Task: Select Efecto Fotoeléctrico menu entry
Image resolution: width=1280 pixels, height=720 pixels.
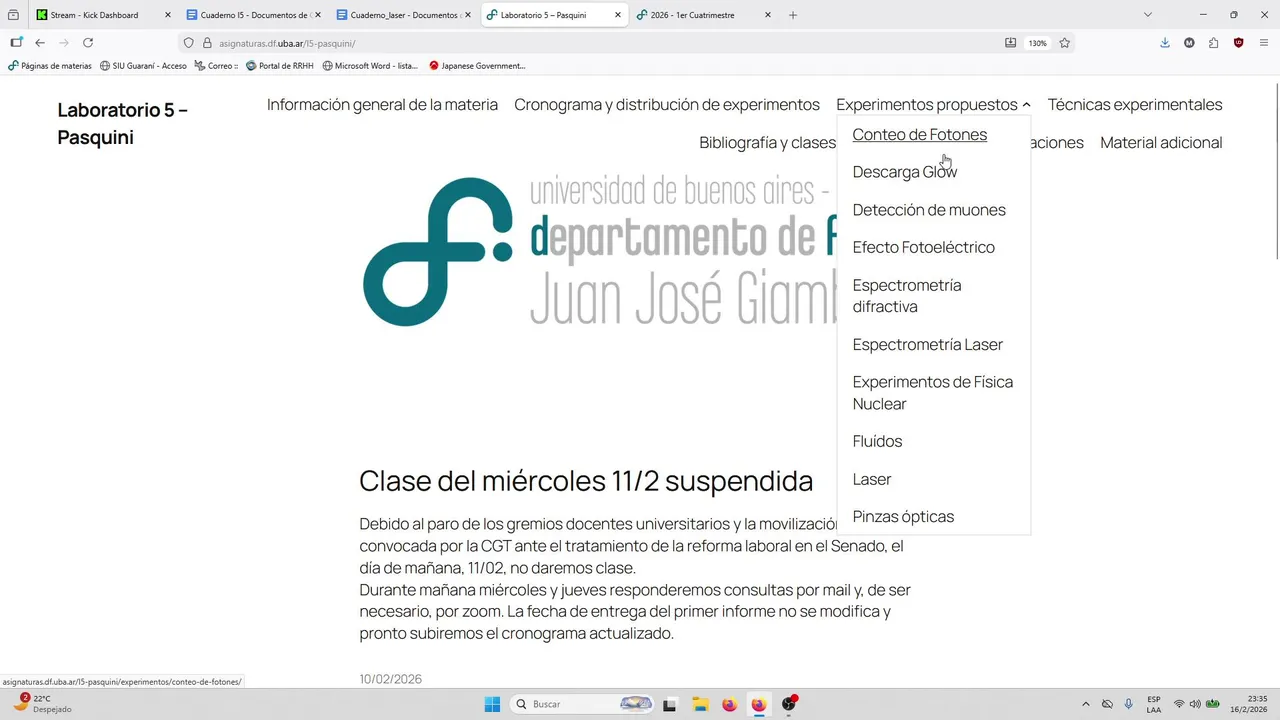Action: click(924, 247)
